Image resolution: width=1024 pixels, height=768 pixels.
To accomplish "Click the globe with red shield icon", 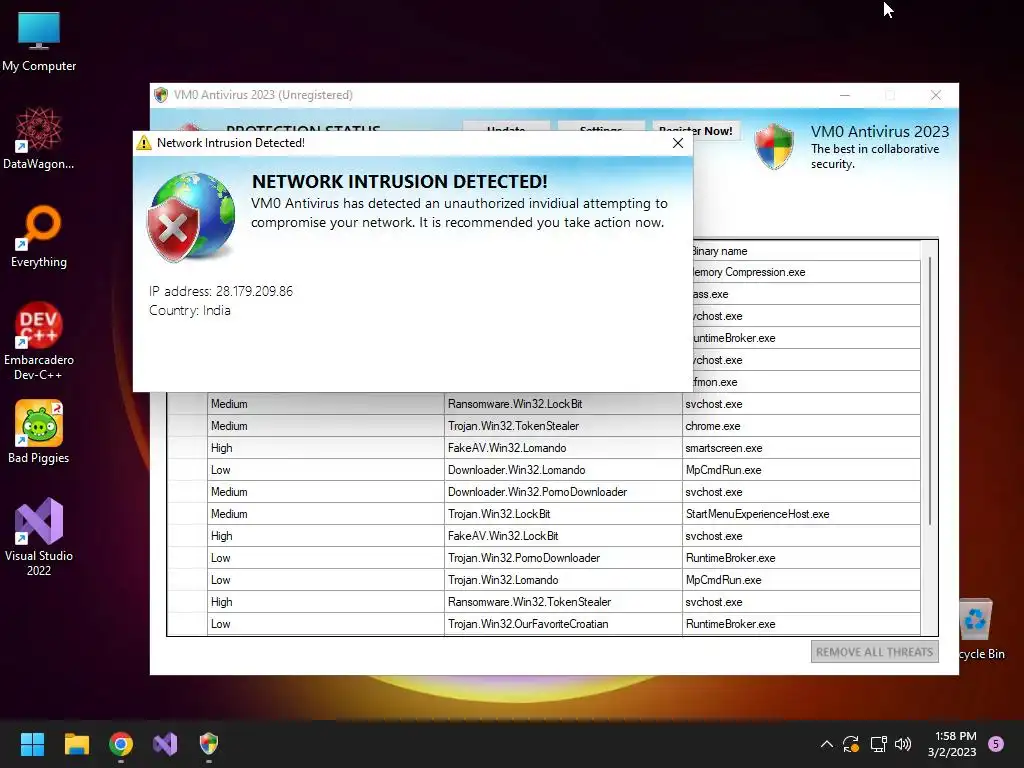I will click(x=190, y=217).
